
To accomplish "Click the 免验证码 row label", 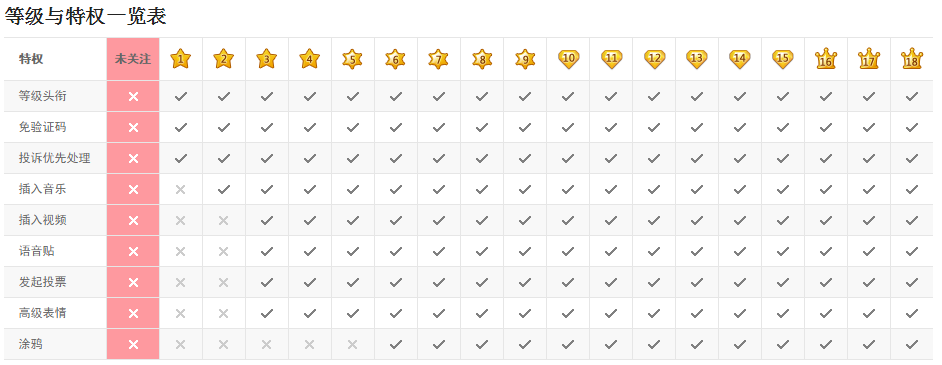I will click(43, 127).
